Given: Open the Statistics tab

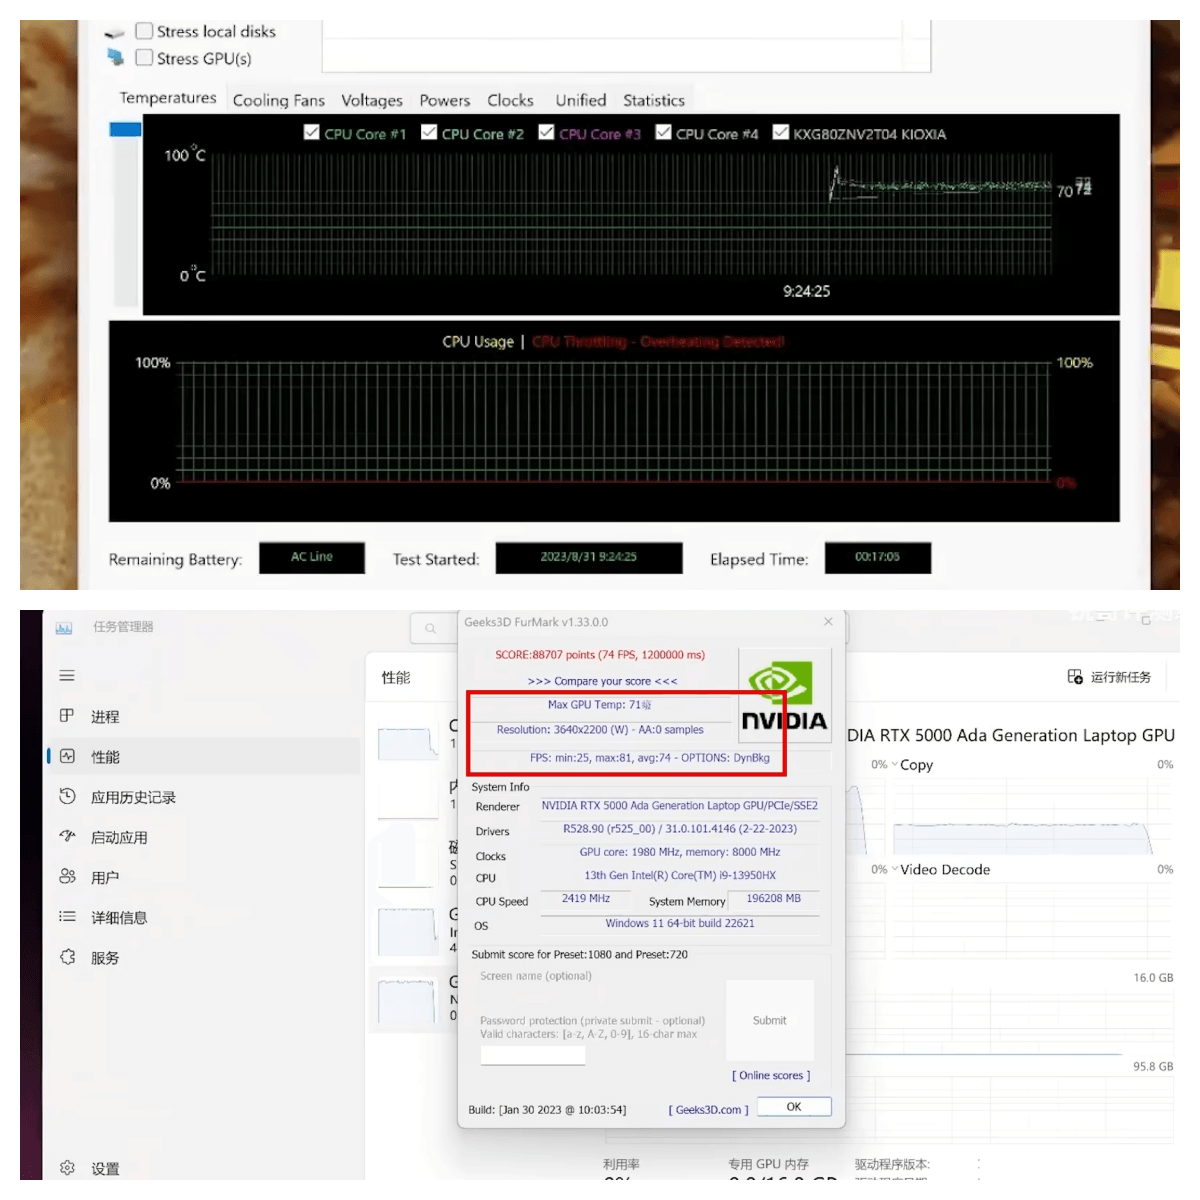Looking at the screenshot, I should pos(654,100).
